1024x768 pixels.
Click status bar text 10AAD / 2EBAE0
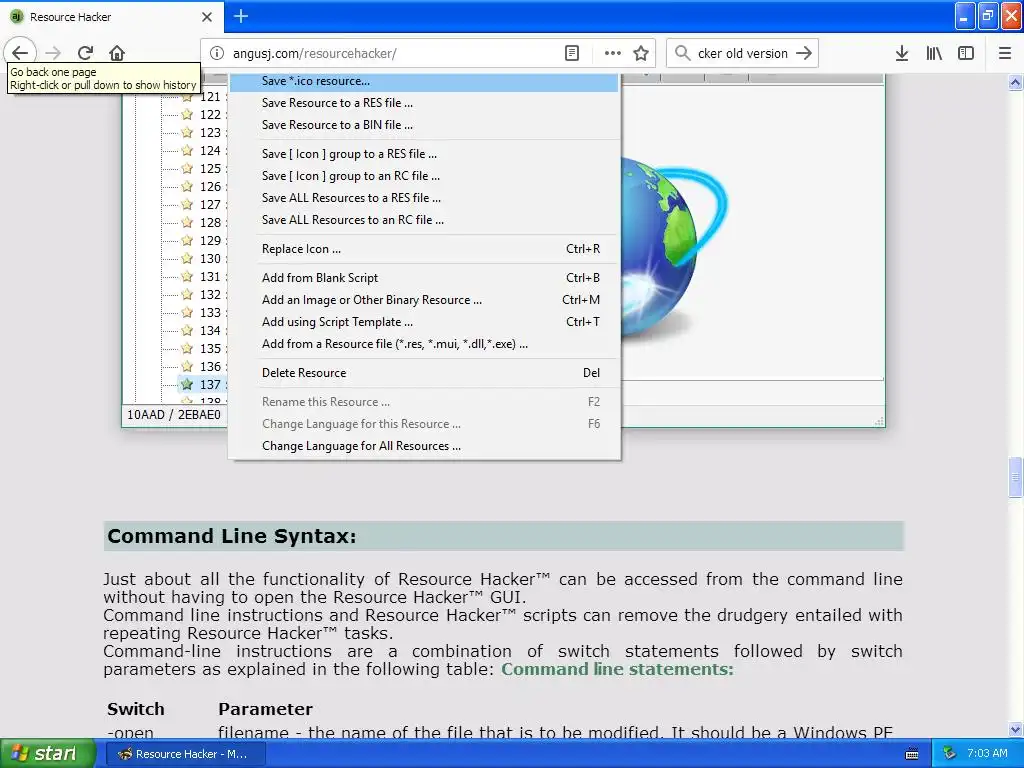174,415
